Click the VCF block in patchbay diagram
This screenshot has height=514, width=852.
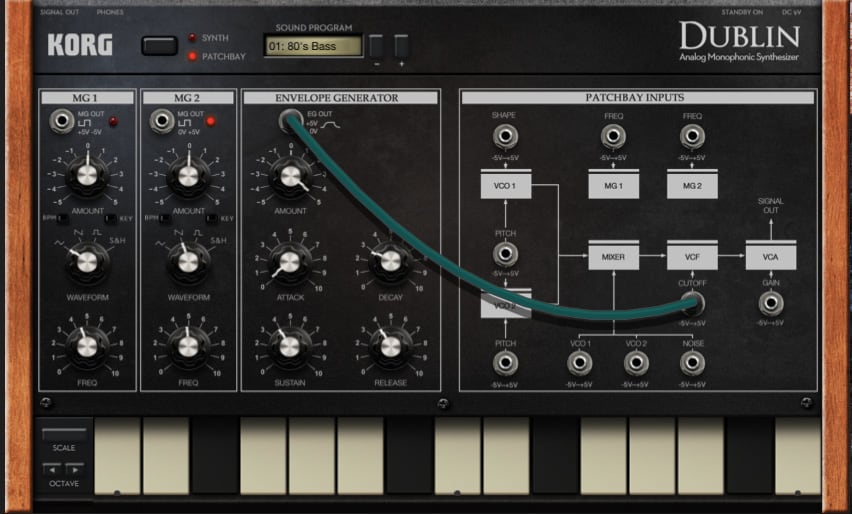[x=692, y=255]
